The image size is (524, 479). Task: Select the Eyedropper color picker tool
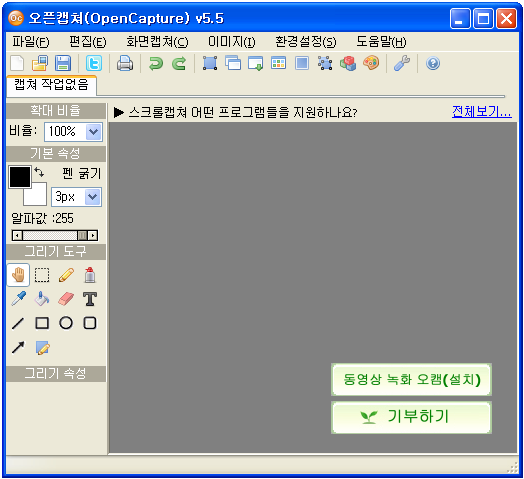(18, 299)
